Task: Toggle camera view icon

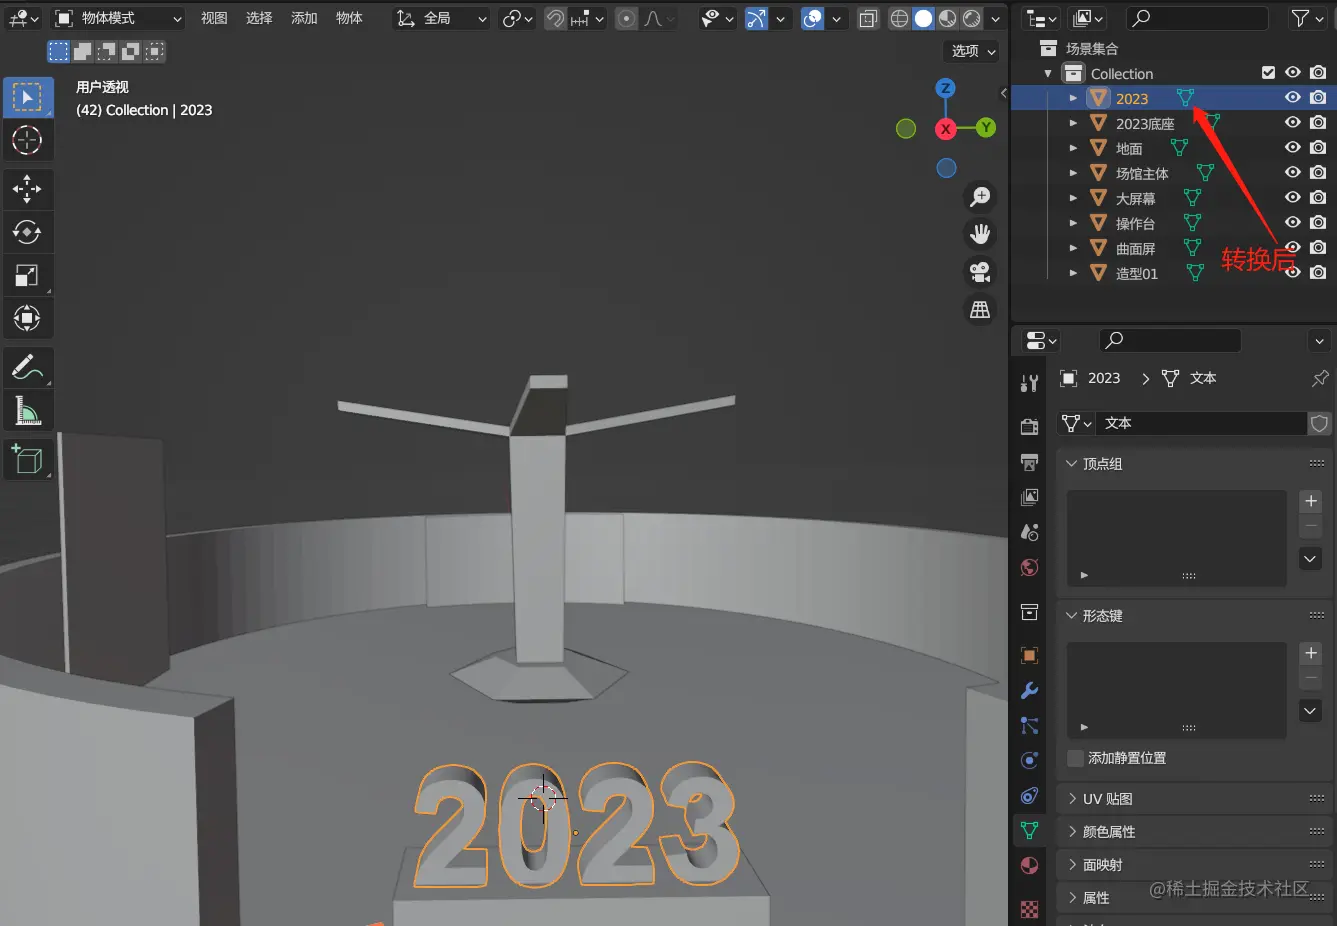Action: pyautogui.click(x=980, y=271)
